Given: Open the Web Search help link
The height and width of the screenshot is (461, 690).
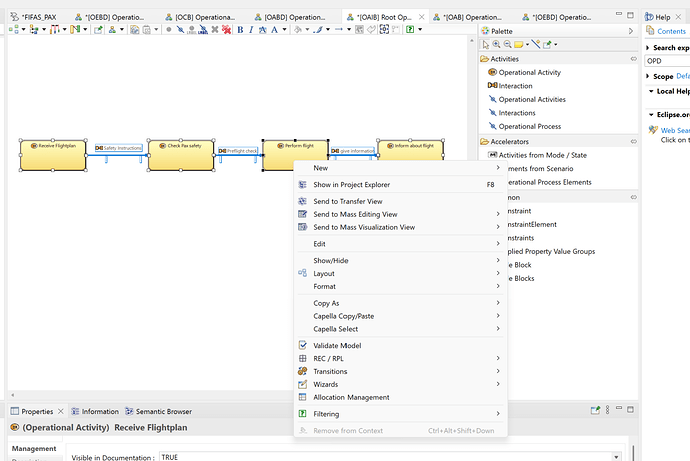Looking at the screenshot, I should (x=674, y=130).
